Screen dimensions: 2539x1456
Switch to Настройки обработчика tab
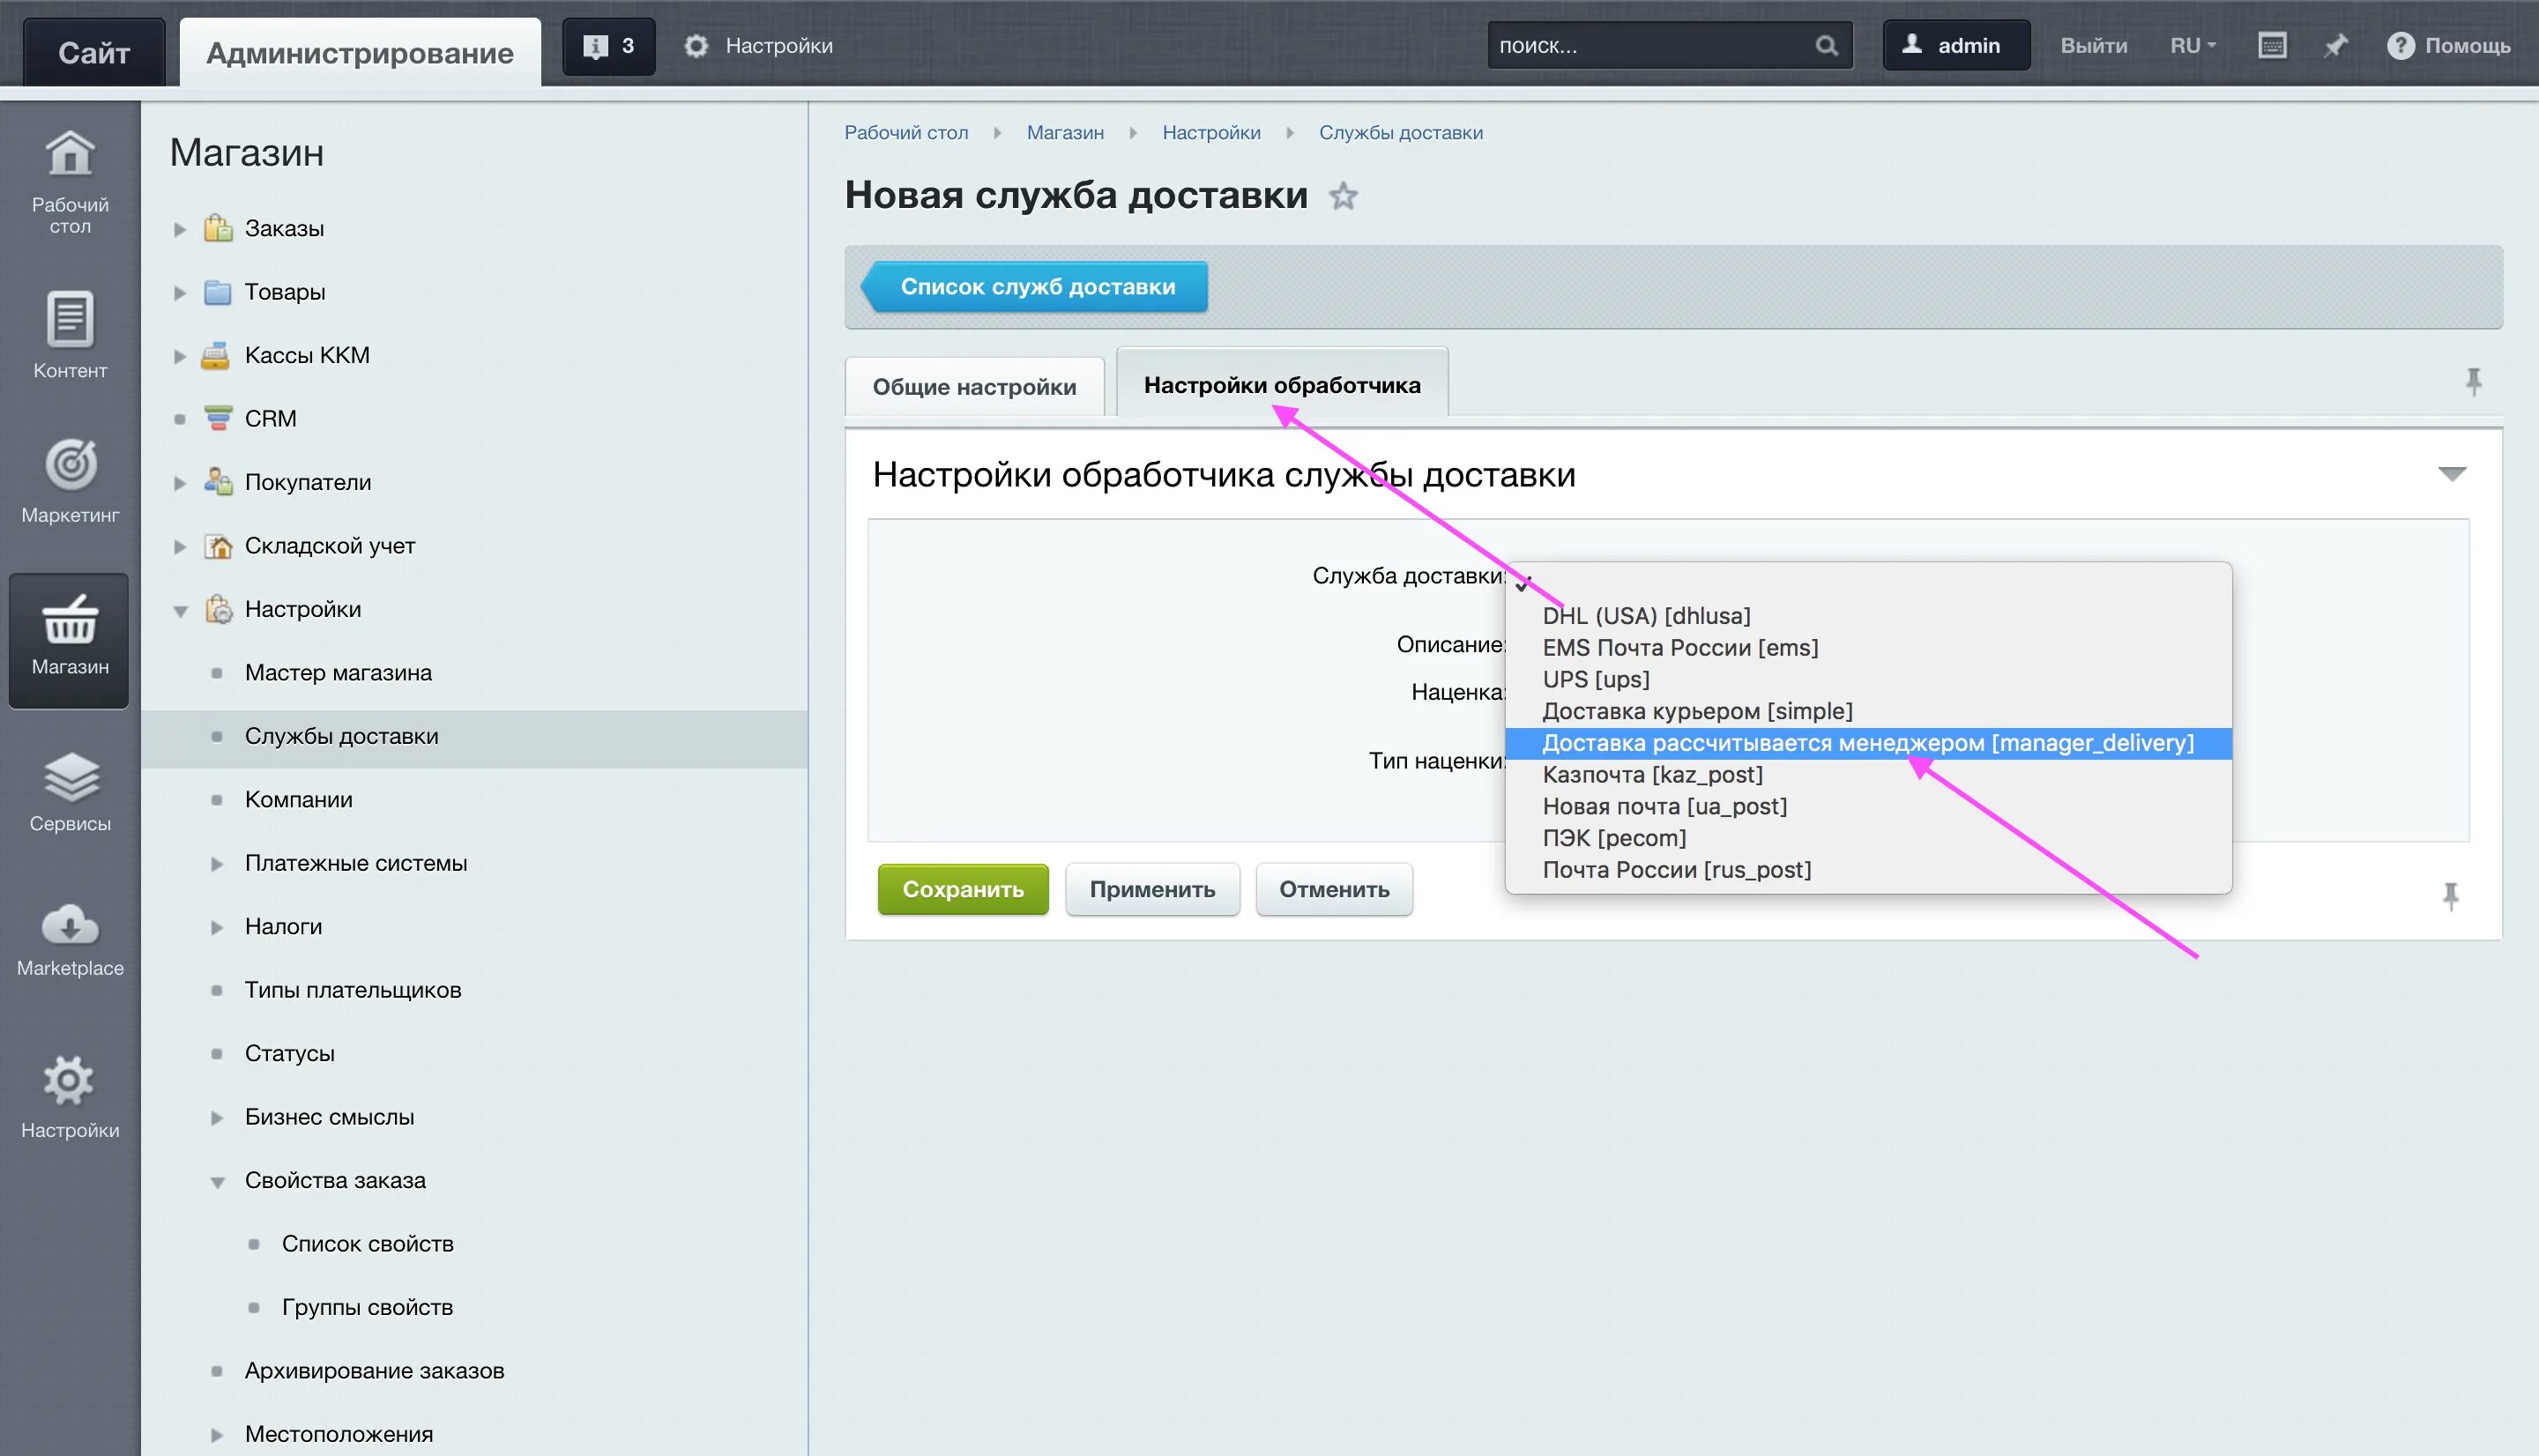(1282, 383)
